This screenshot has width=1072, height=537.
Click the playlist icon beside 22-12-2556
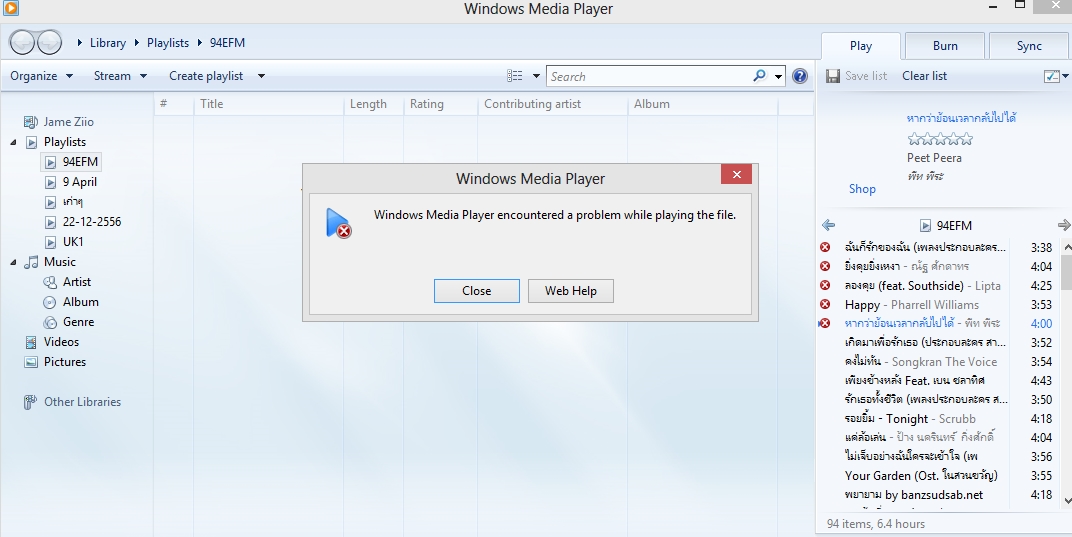pos(51,222)
